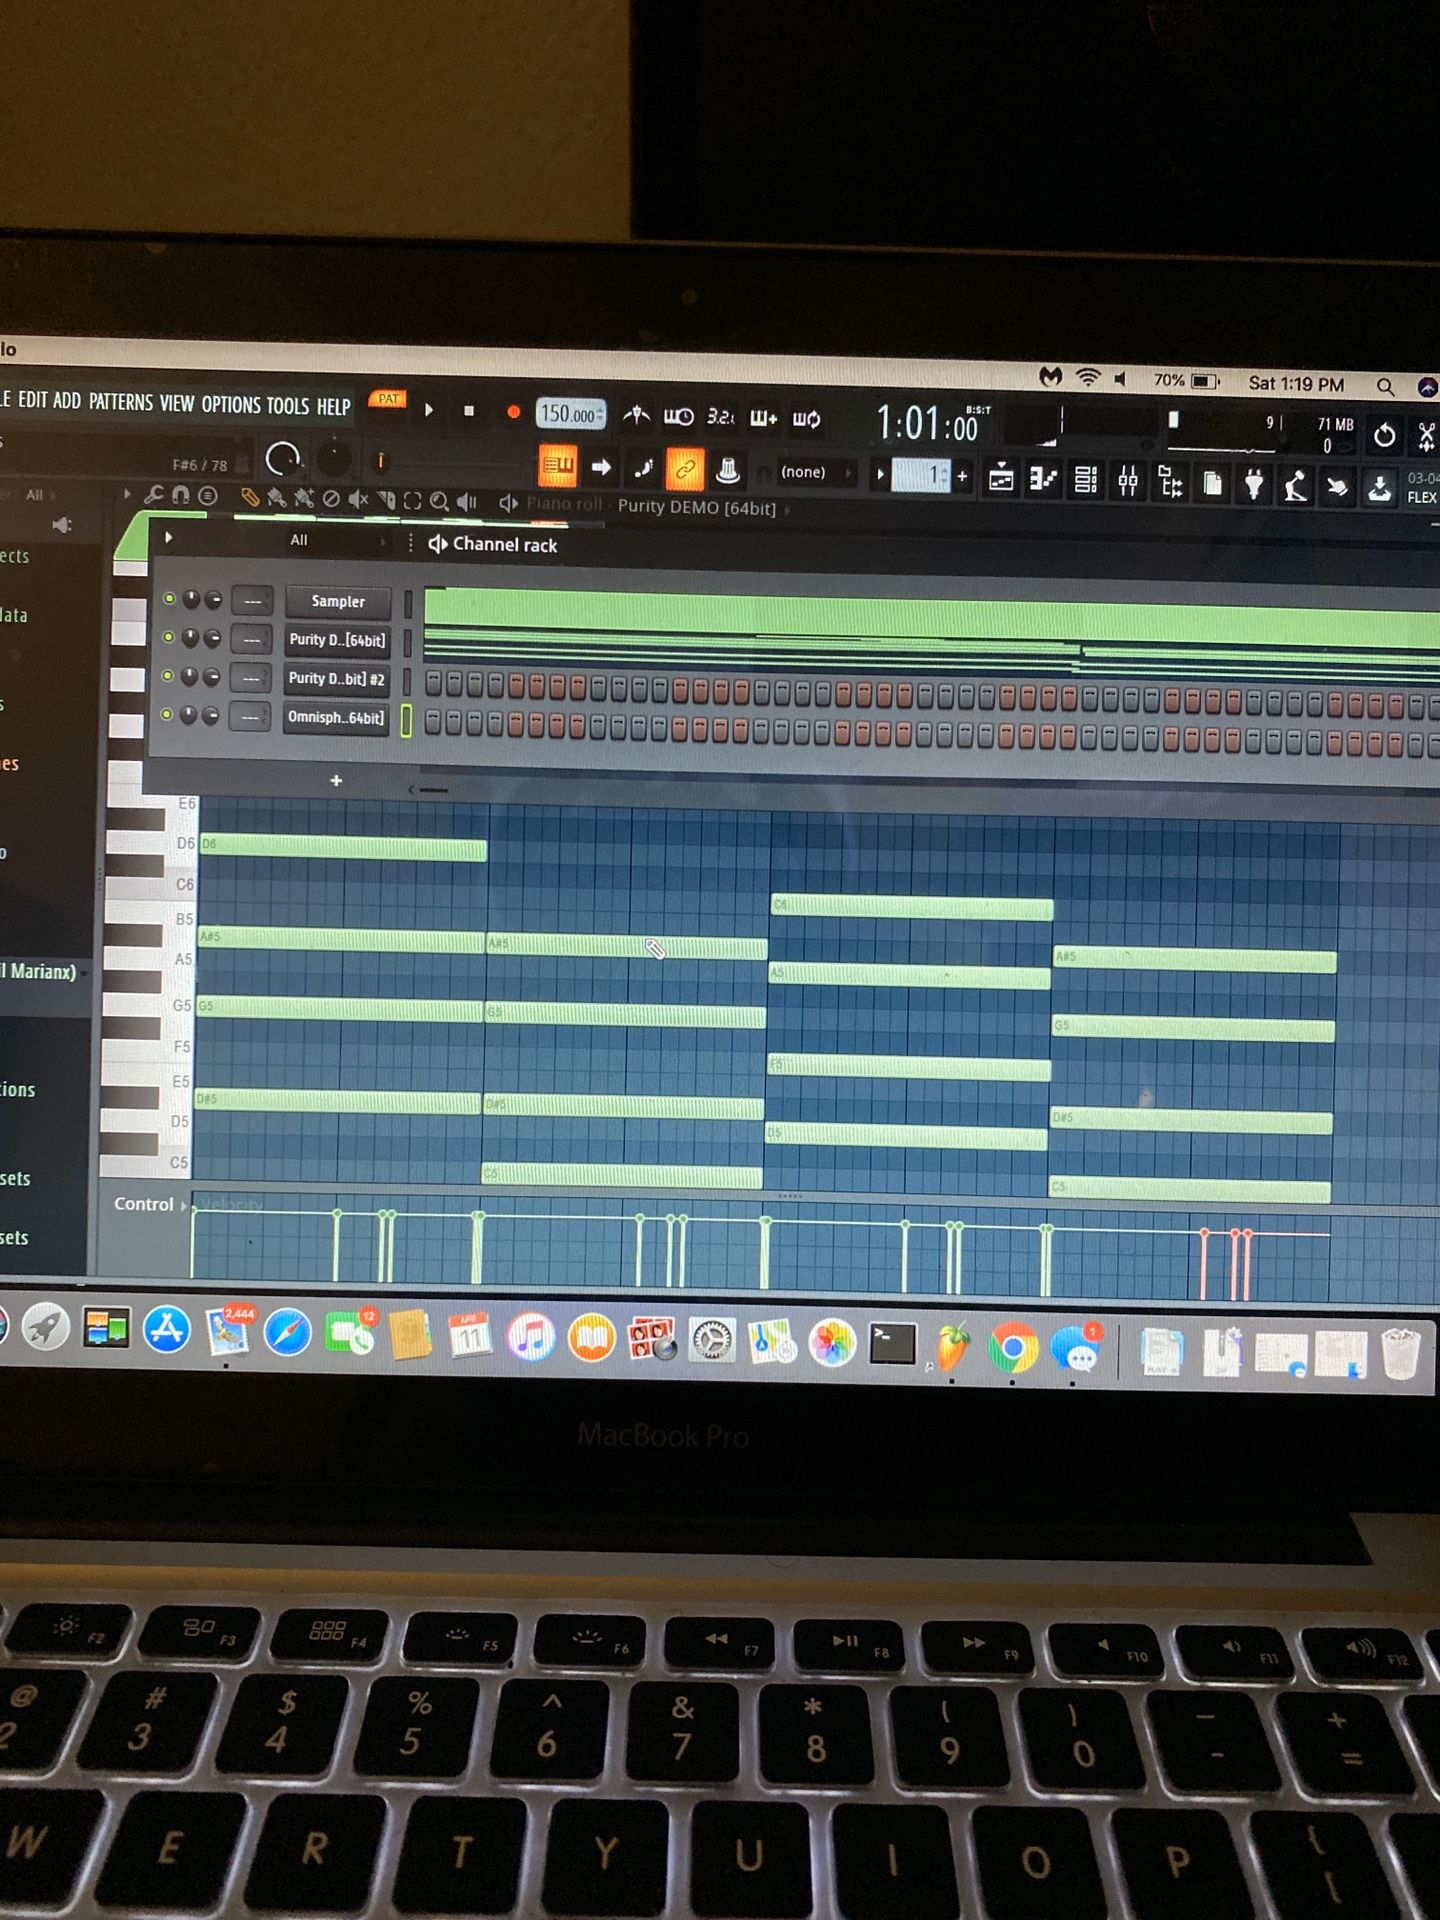
Task: Expand the channel rack menu arrow
Action: click(168, 537)
